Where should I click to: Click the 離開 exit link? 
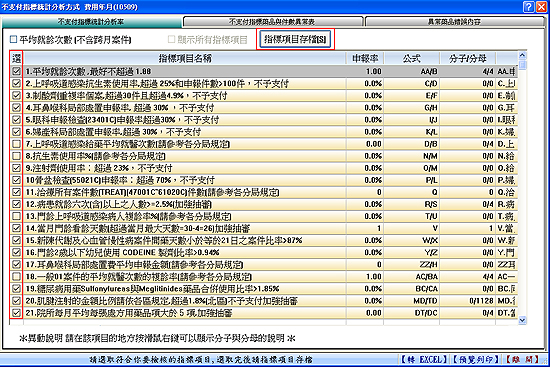pyautogui.click(x=522, y=360)
